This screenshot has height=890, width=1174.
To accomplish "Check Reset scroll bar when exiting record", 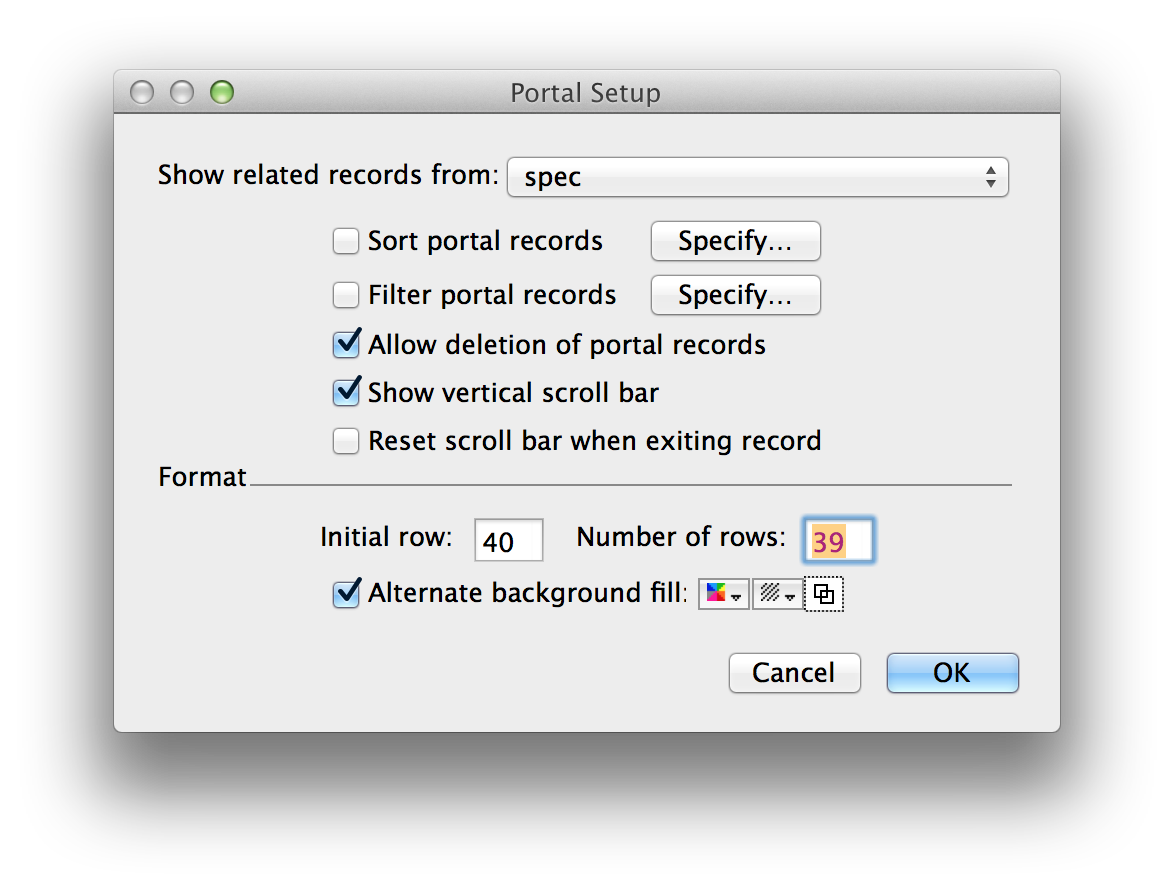I will [x=346, y=441].
